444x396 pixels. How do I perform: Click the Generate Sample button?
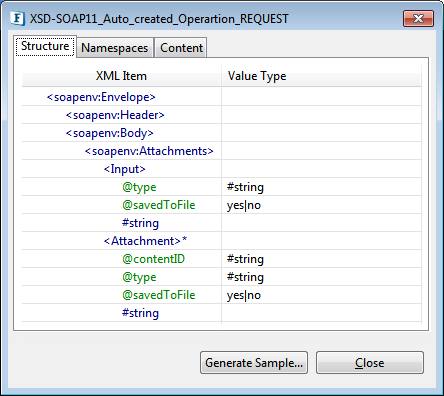(x=254, y=362)
